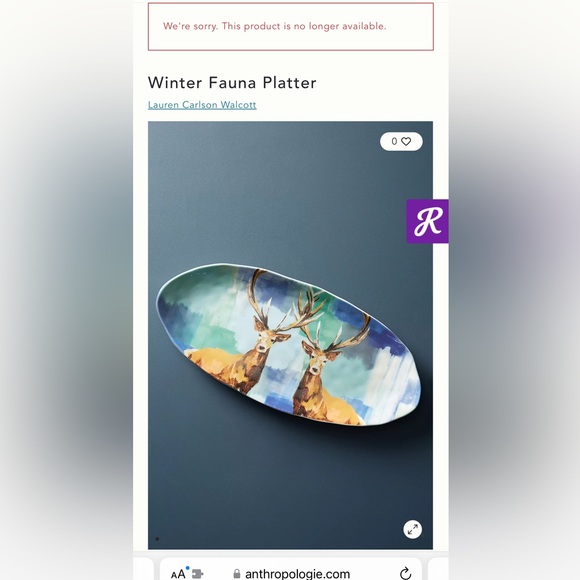Tap the puzzle-piece extensions icon
Image resolution: width=580 pixels, height=580 pixels.
click(x=198, y=574)
